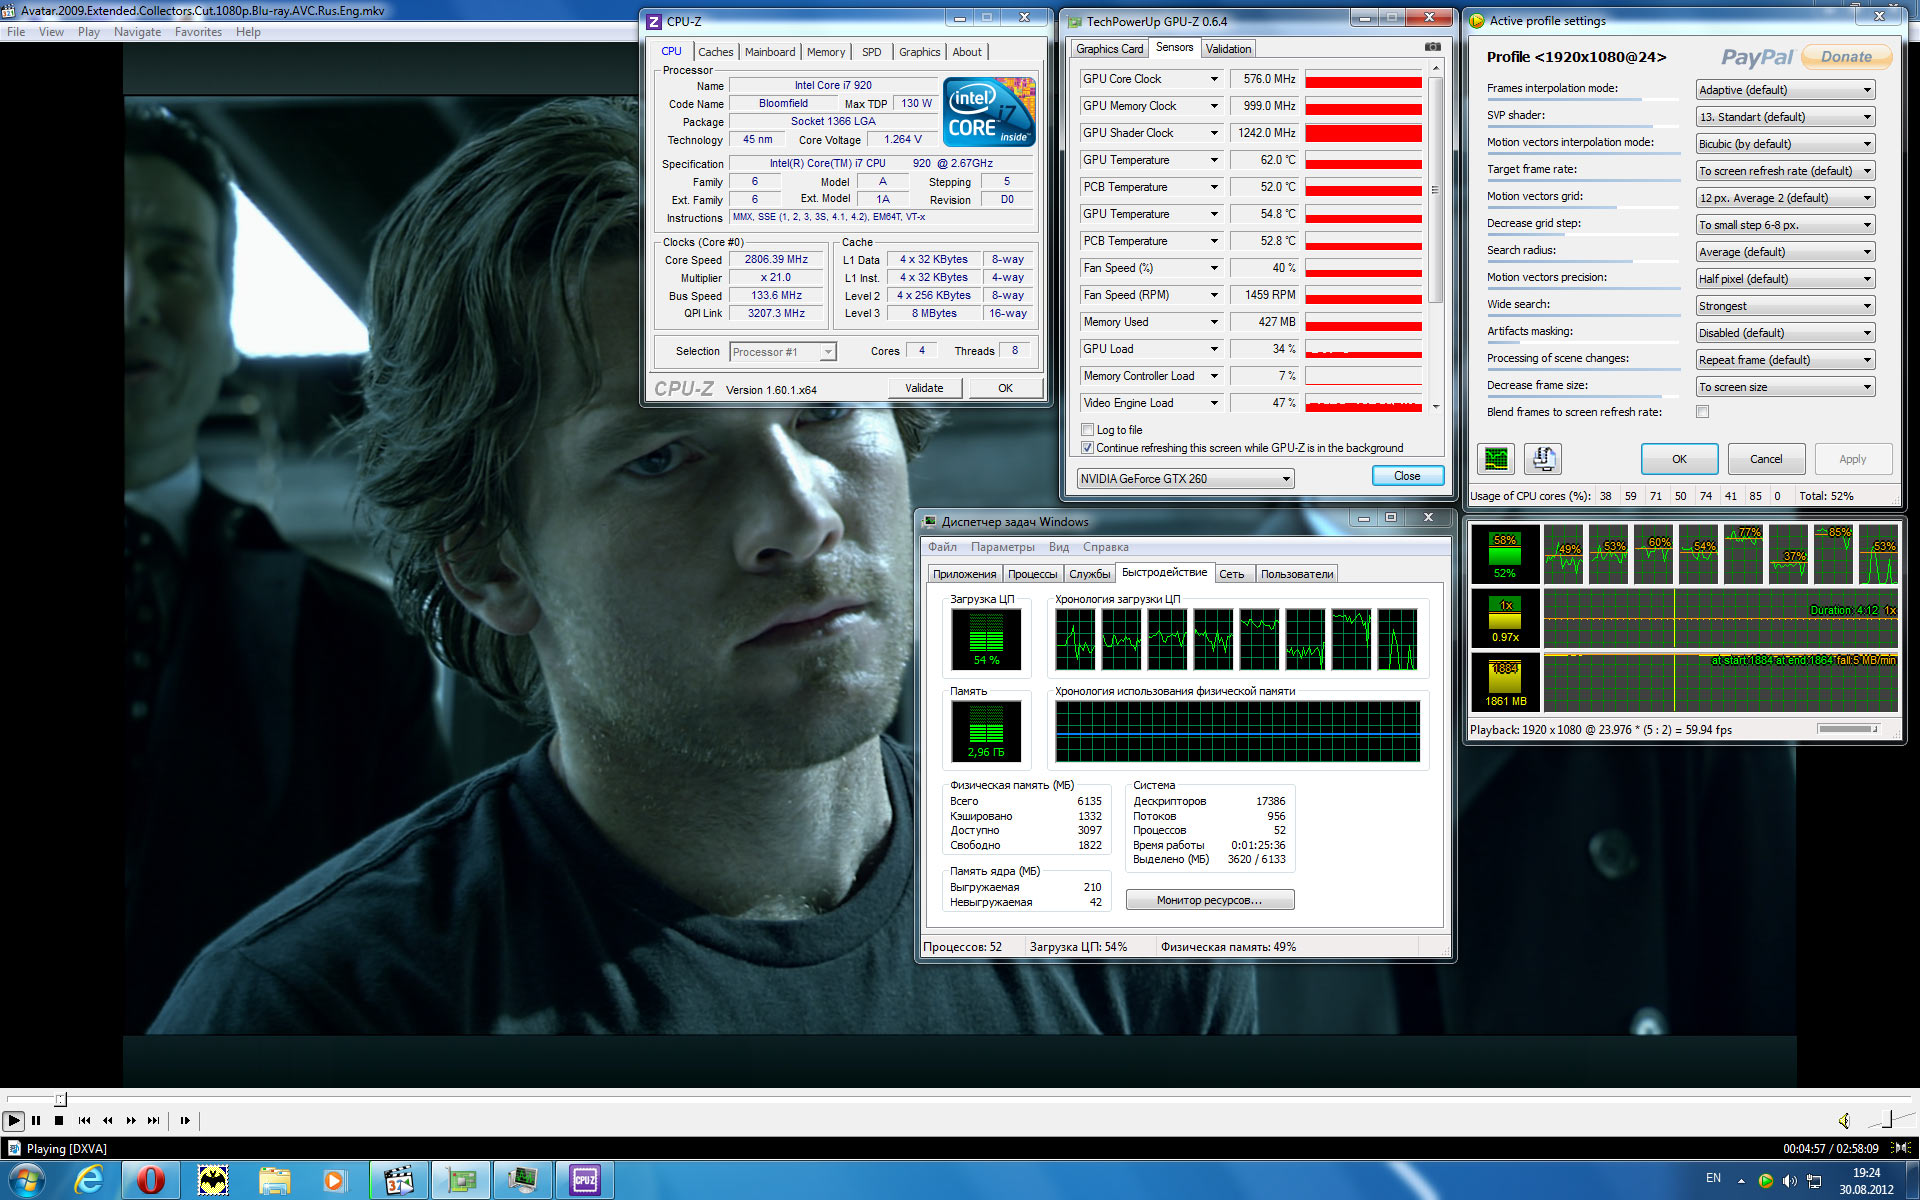Viewport: 1920px width, 1200px height.
Task: Switch to Mainboard tab in CPU-Z
Action: tap(769, 52)
